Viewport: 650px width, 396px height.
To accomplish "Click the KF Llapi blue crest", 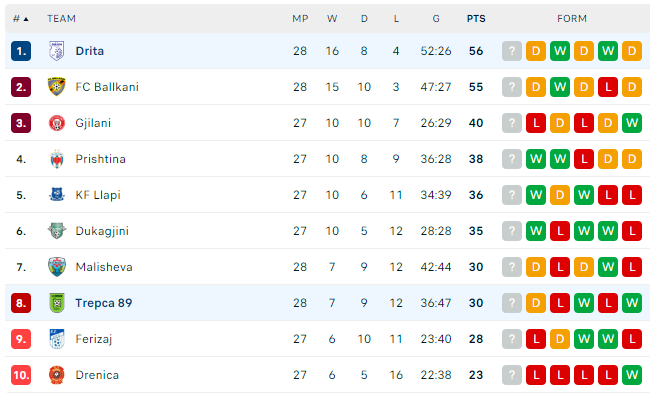I will pyautogui.click(x=57, y=195).
